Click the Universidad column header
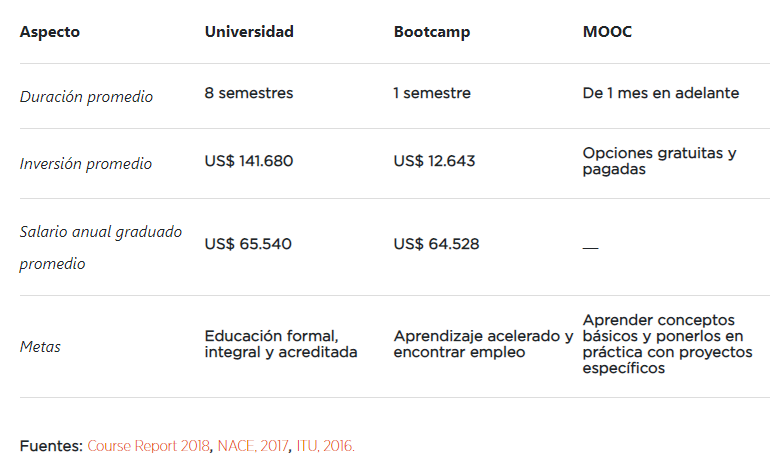 click(249, 32)
